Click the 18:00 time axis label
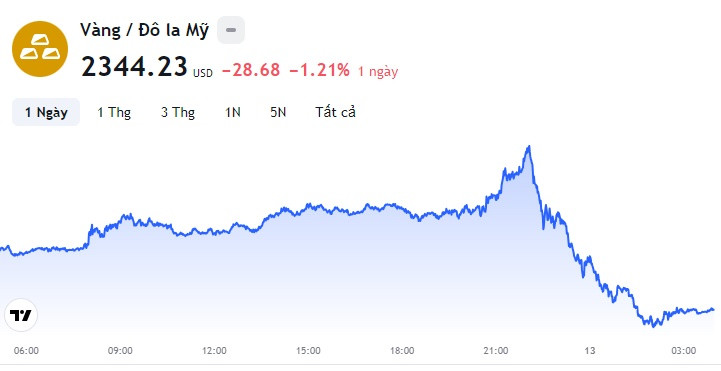 402,351
